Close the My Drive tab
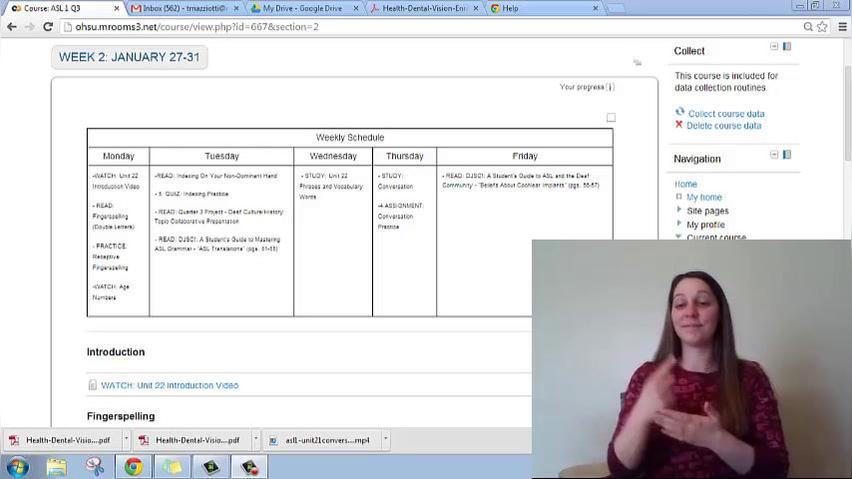 pyautogui.click(x=356, y=8)
